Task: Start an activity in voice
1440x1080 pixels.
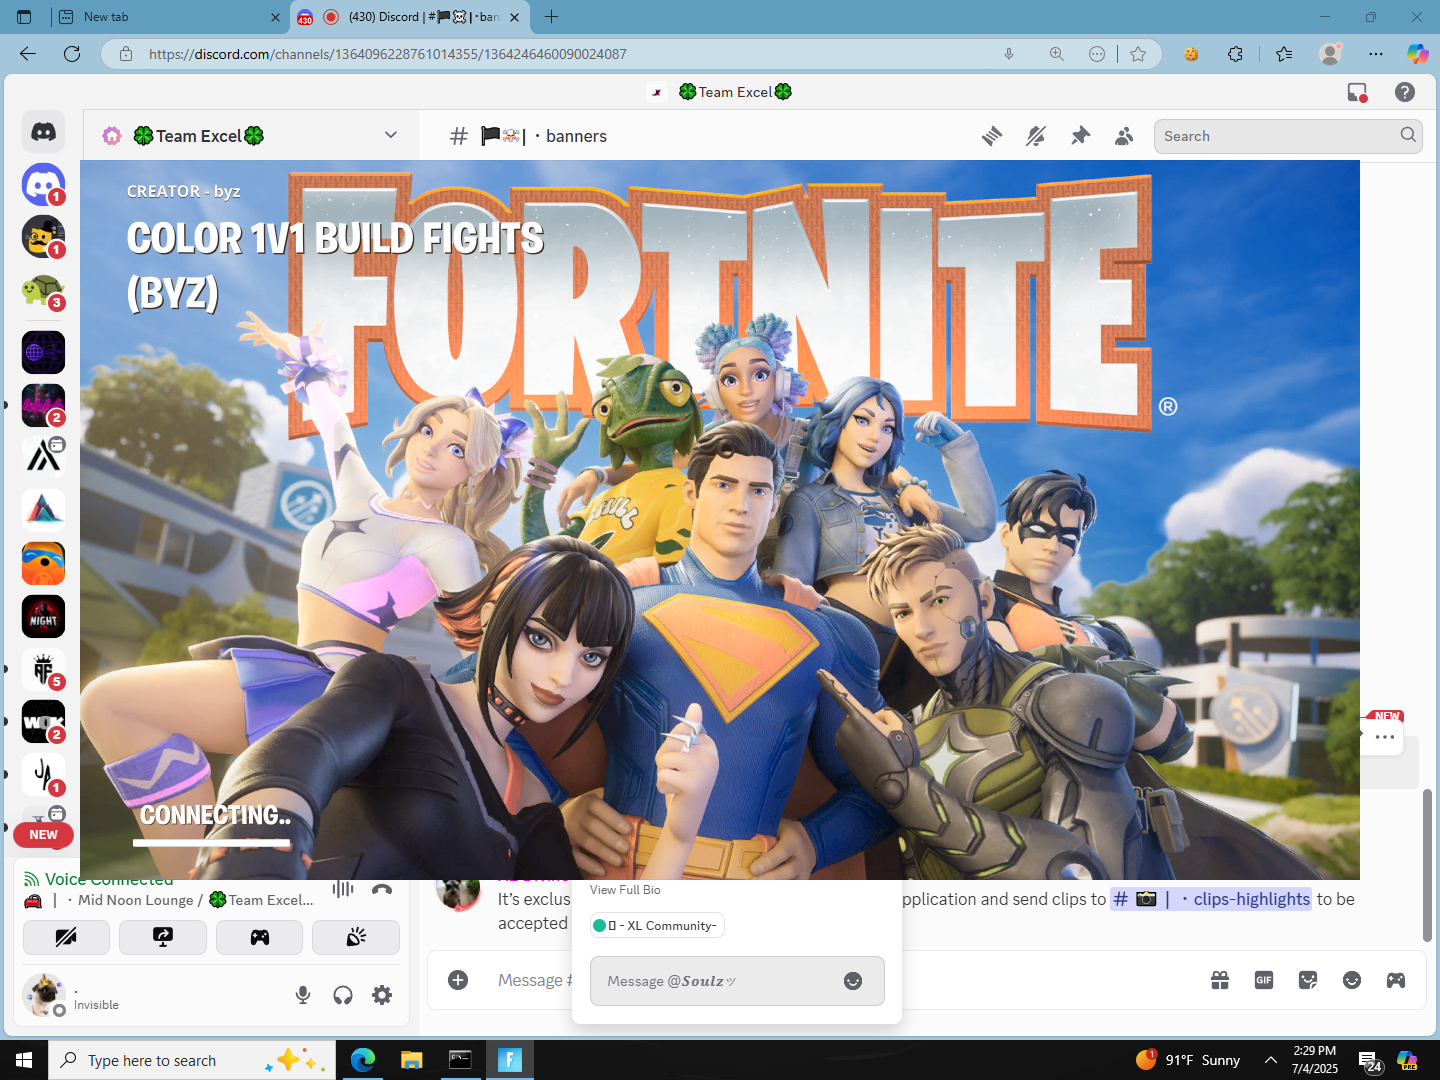Action: point(259,937)
